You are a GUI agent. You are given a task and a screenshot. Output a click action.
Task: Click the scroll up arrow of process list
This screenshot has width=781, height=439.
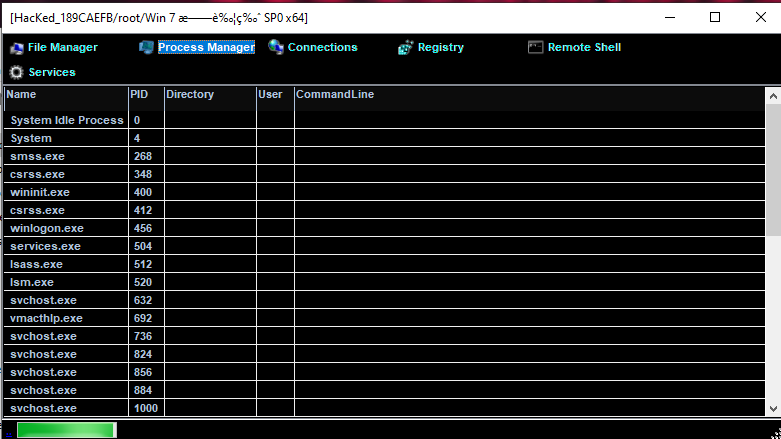click(x=773, y=95)
